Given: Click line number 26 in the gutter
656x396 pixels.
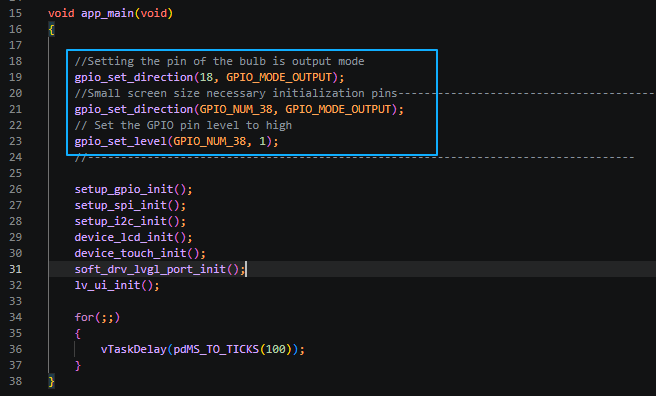Looking at the screenshot, I should 15,189.
